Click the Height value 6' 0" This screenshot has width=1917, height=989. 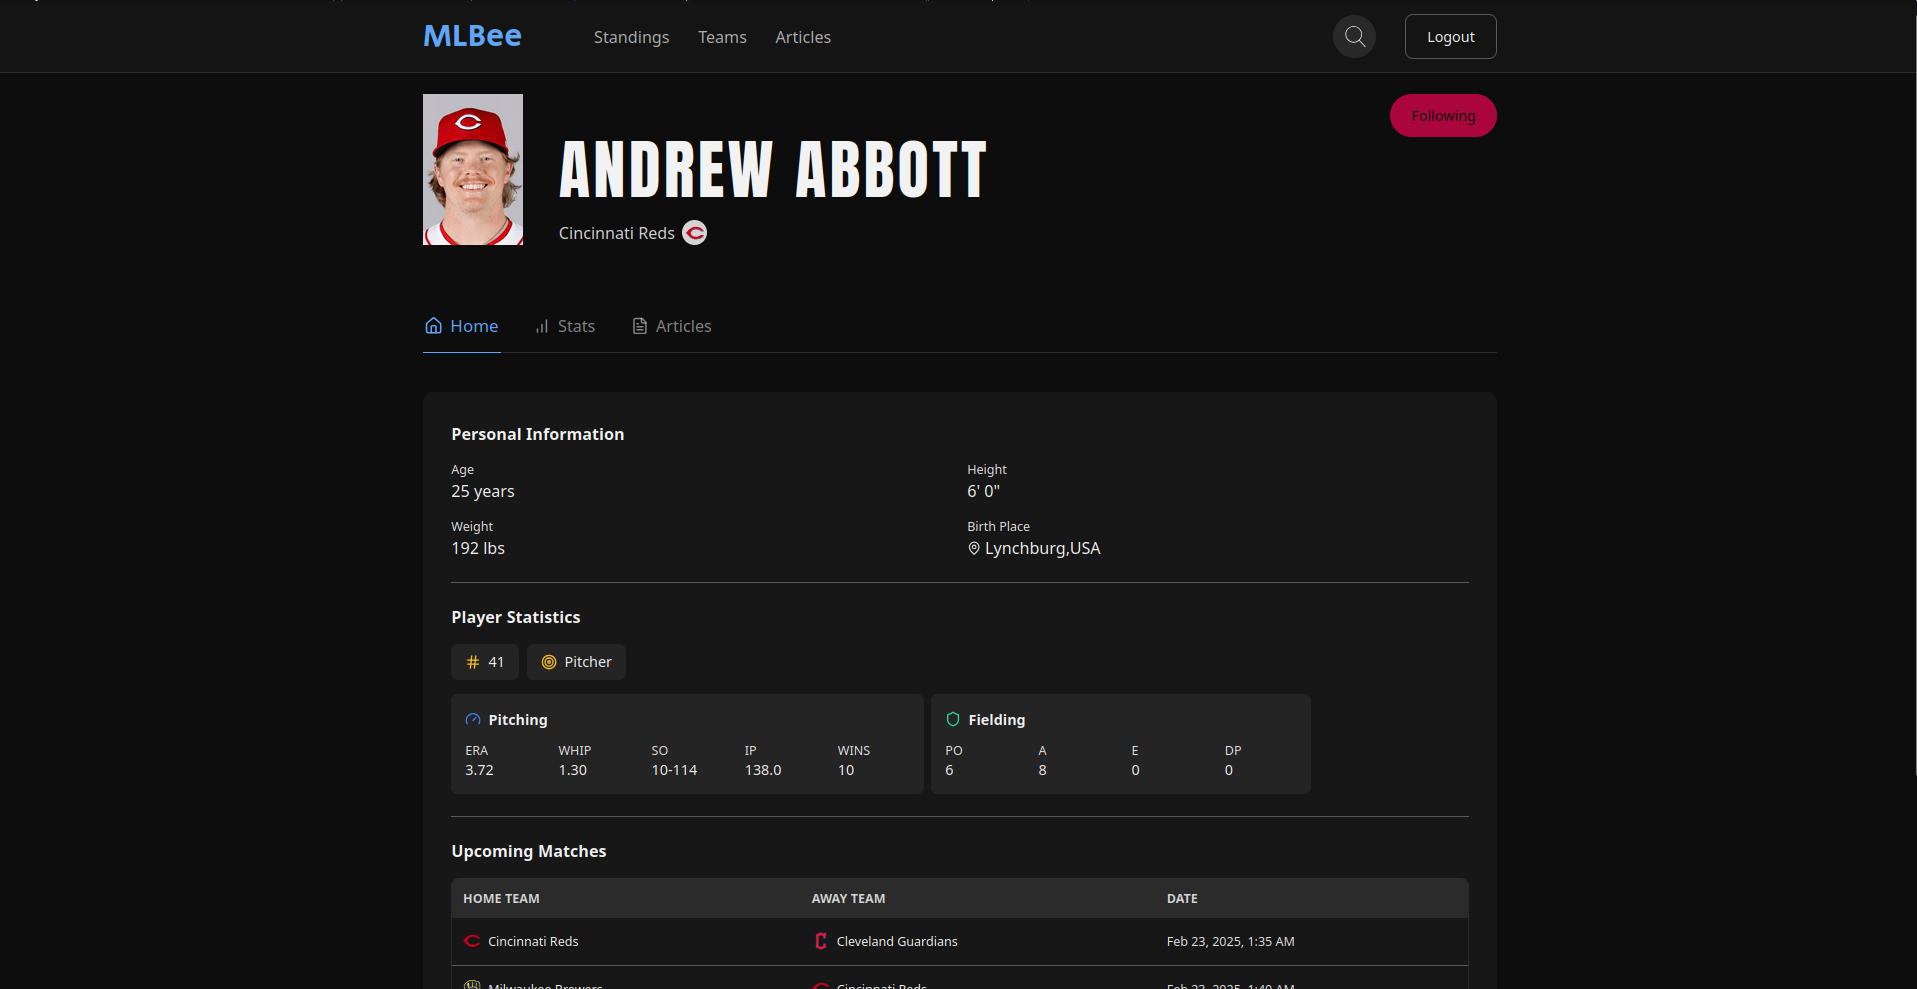(983, 491)
